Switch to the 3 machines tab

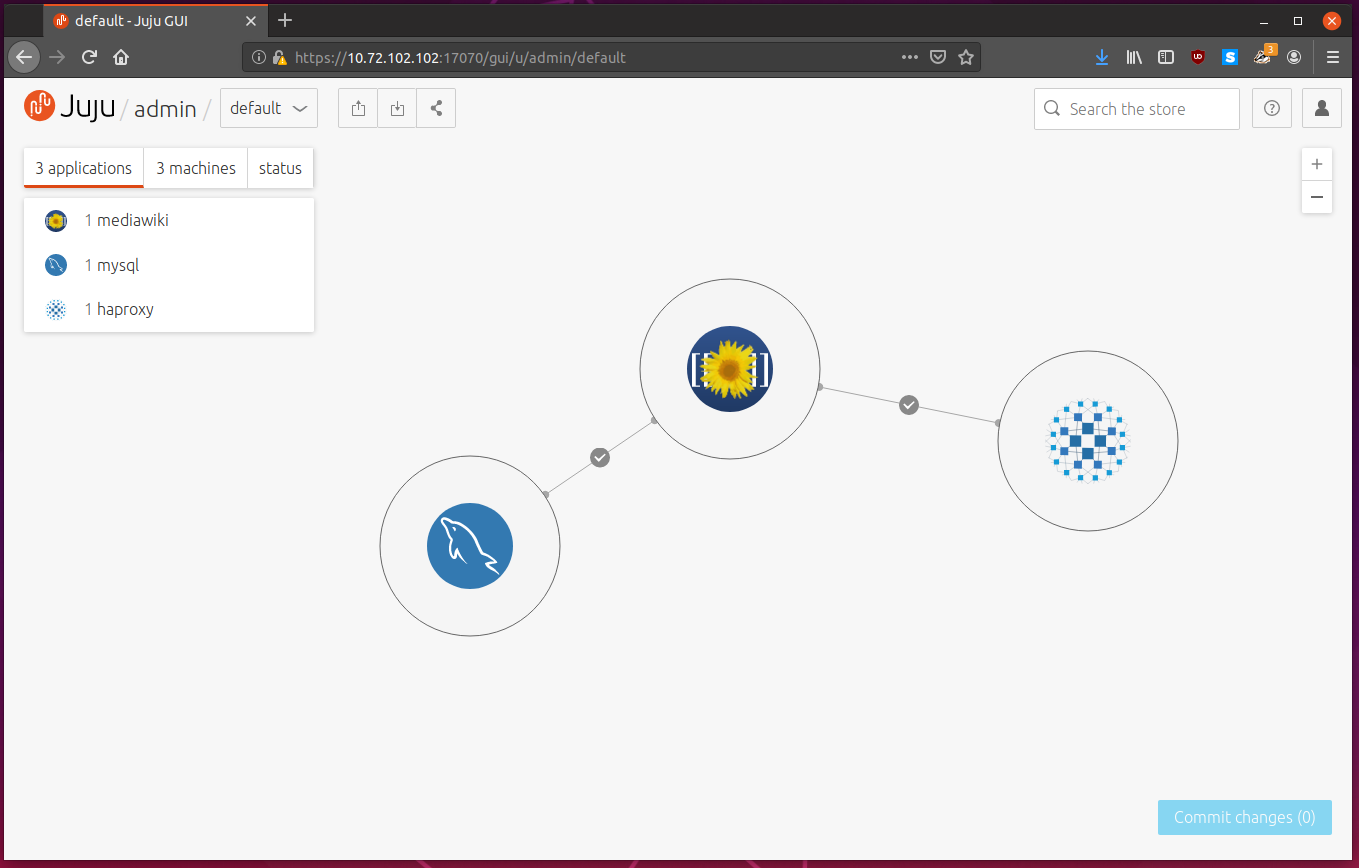coord(196,168)
